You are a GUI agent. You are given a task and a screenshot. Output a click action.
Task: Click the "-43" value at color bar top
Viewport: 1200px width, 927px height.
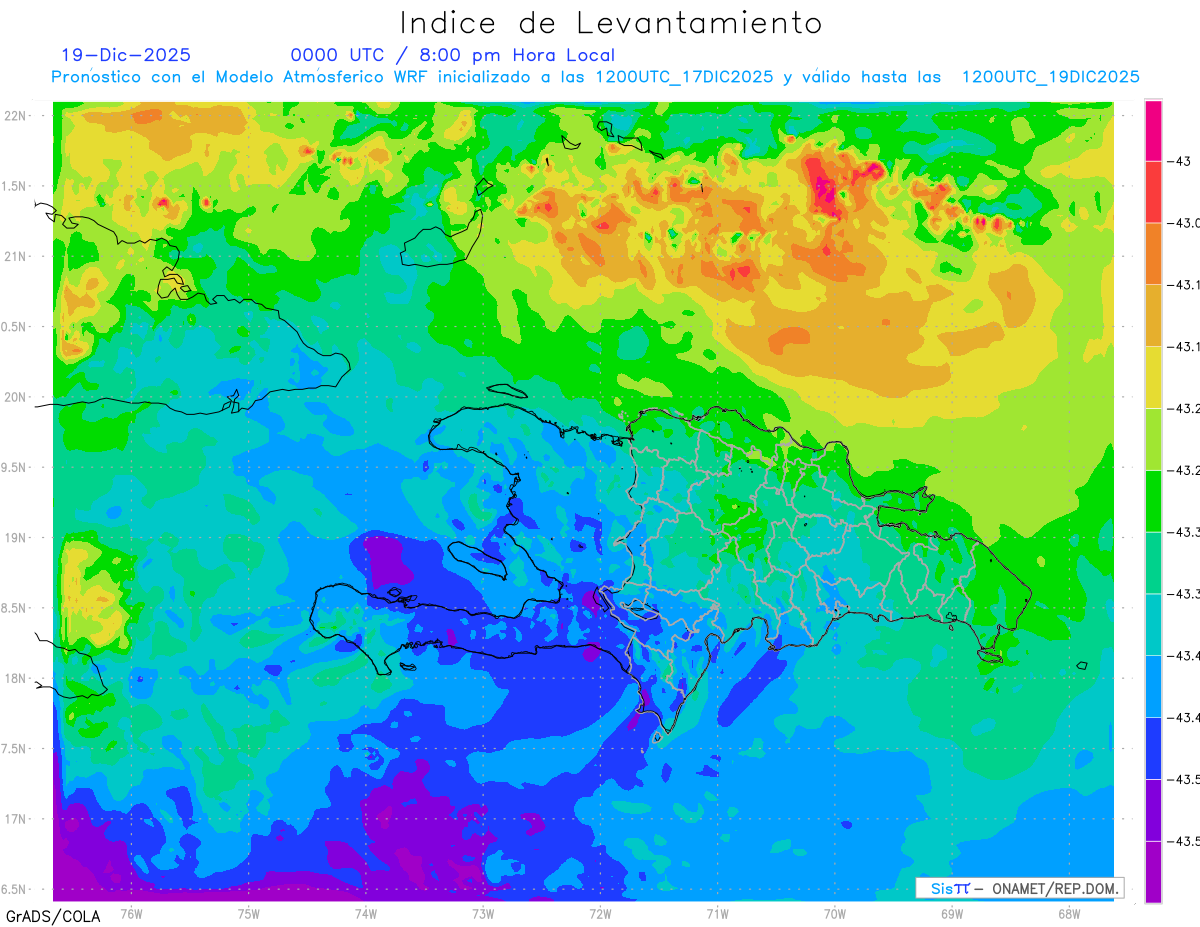(x=1179, y=161)
